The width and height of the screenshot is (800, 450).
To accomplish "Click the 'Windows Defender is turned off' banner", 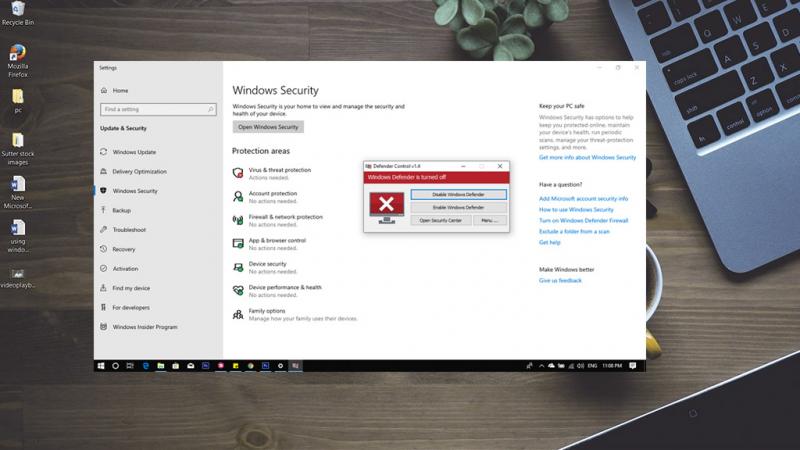I will [436, 178].
